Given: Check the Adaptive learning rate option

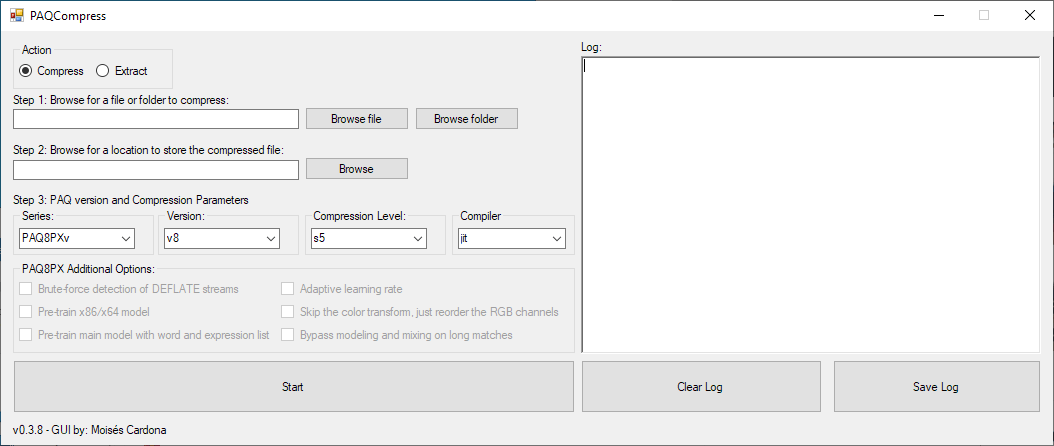Looking at the screenshot, I should click(288, 289).
